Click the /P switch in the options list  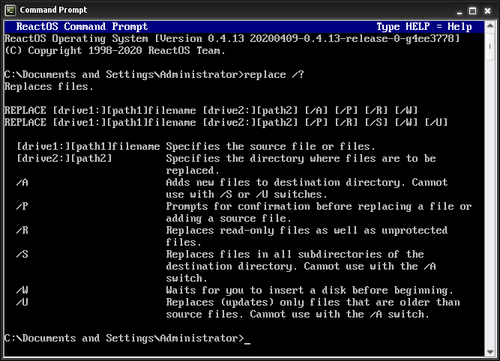pyautogui.click(x=22, y=206)
